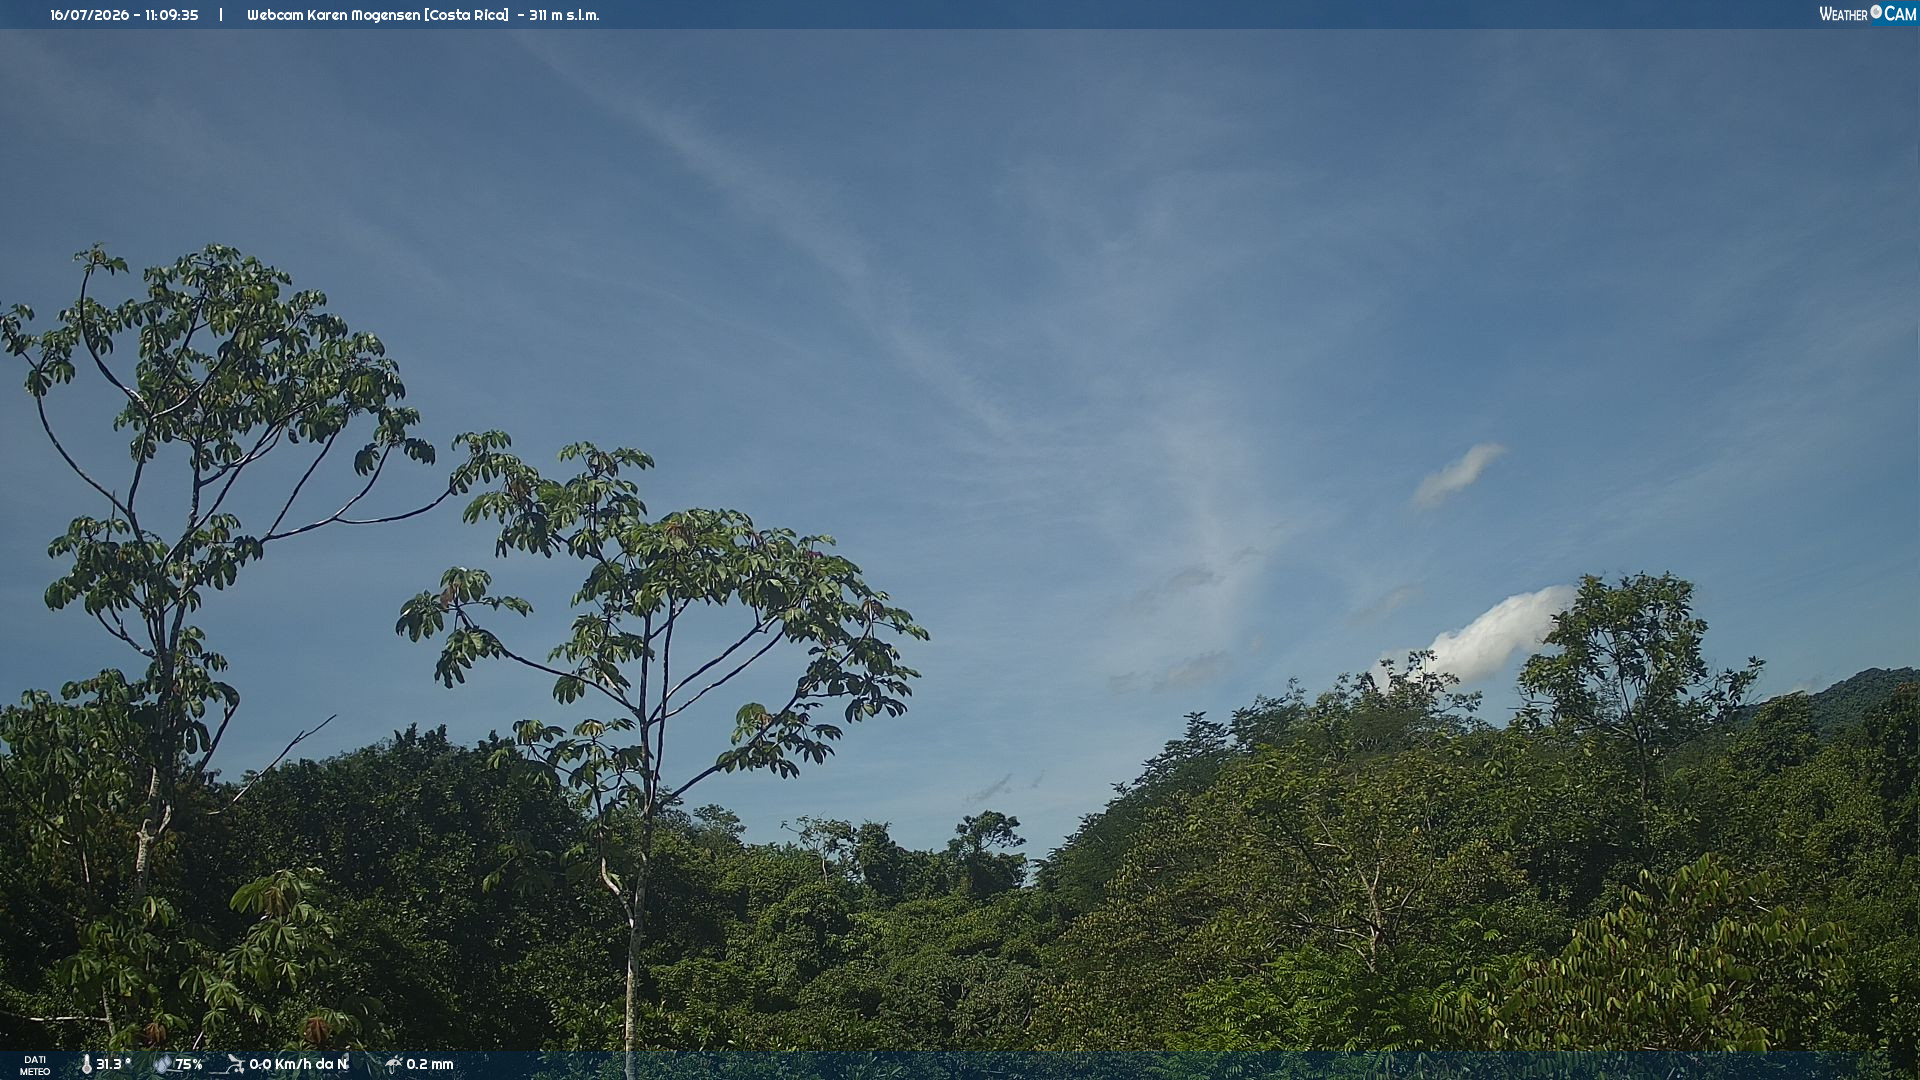Select the 16/07/2026 - 11:09:35 timestamp
The width and height of the screenshot is (1920, 1080).
(124, 15)
